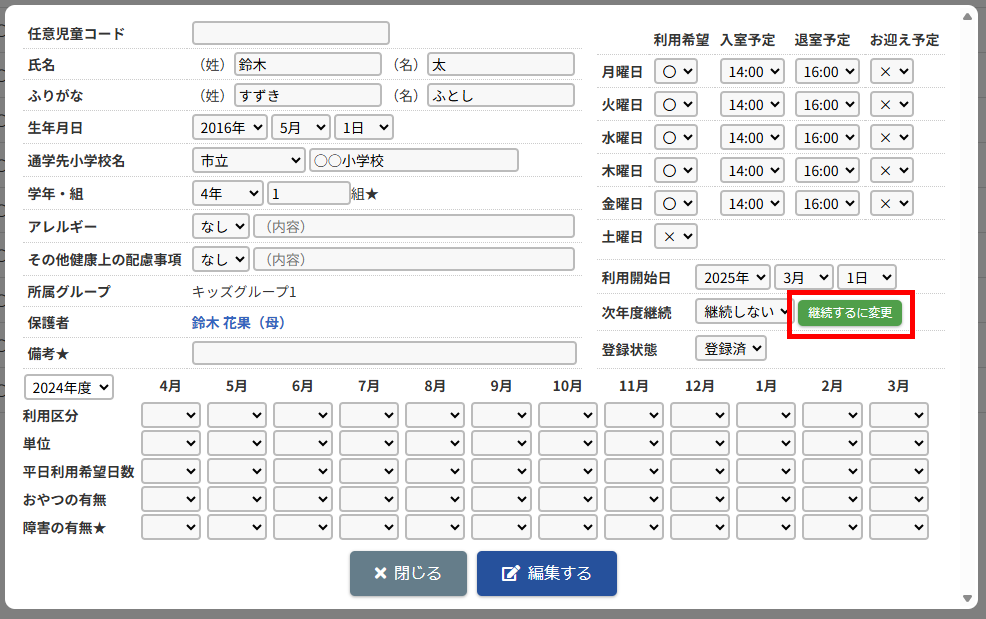Toggle Saturday 利用希望 × dropdown

coord(675,236)
